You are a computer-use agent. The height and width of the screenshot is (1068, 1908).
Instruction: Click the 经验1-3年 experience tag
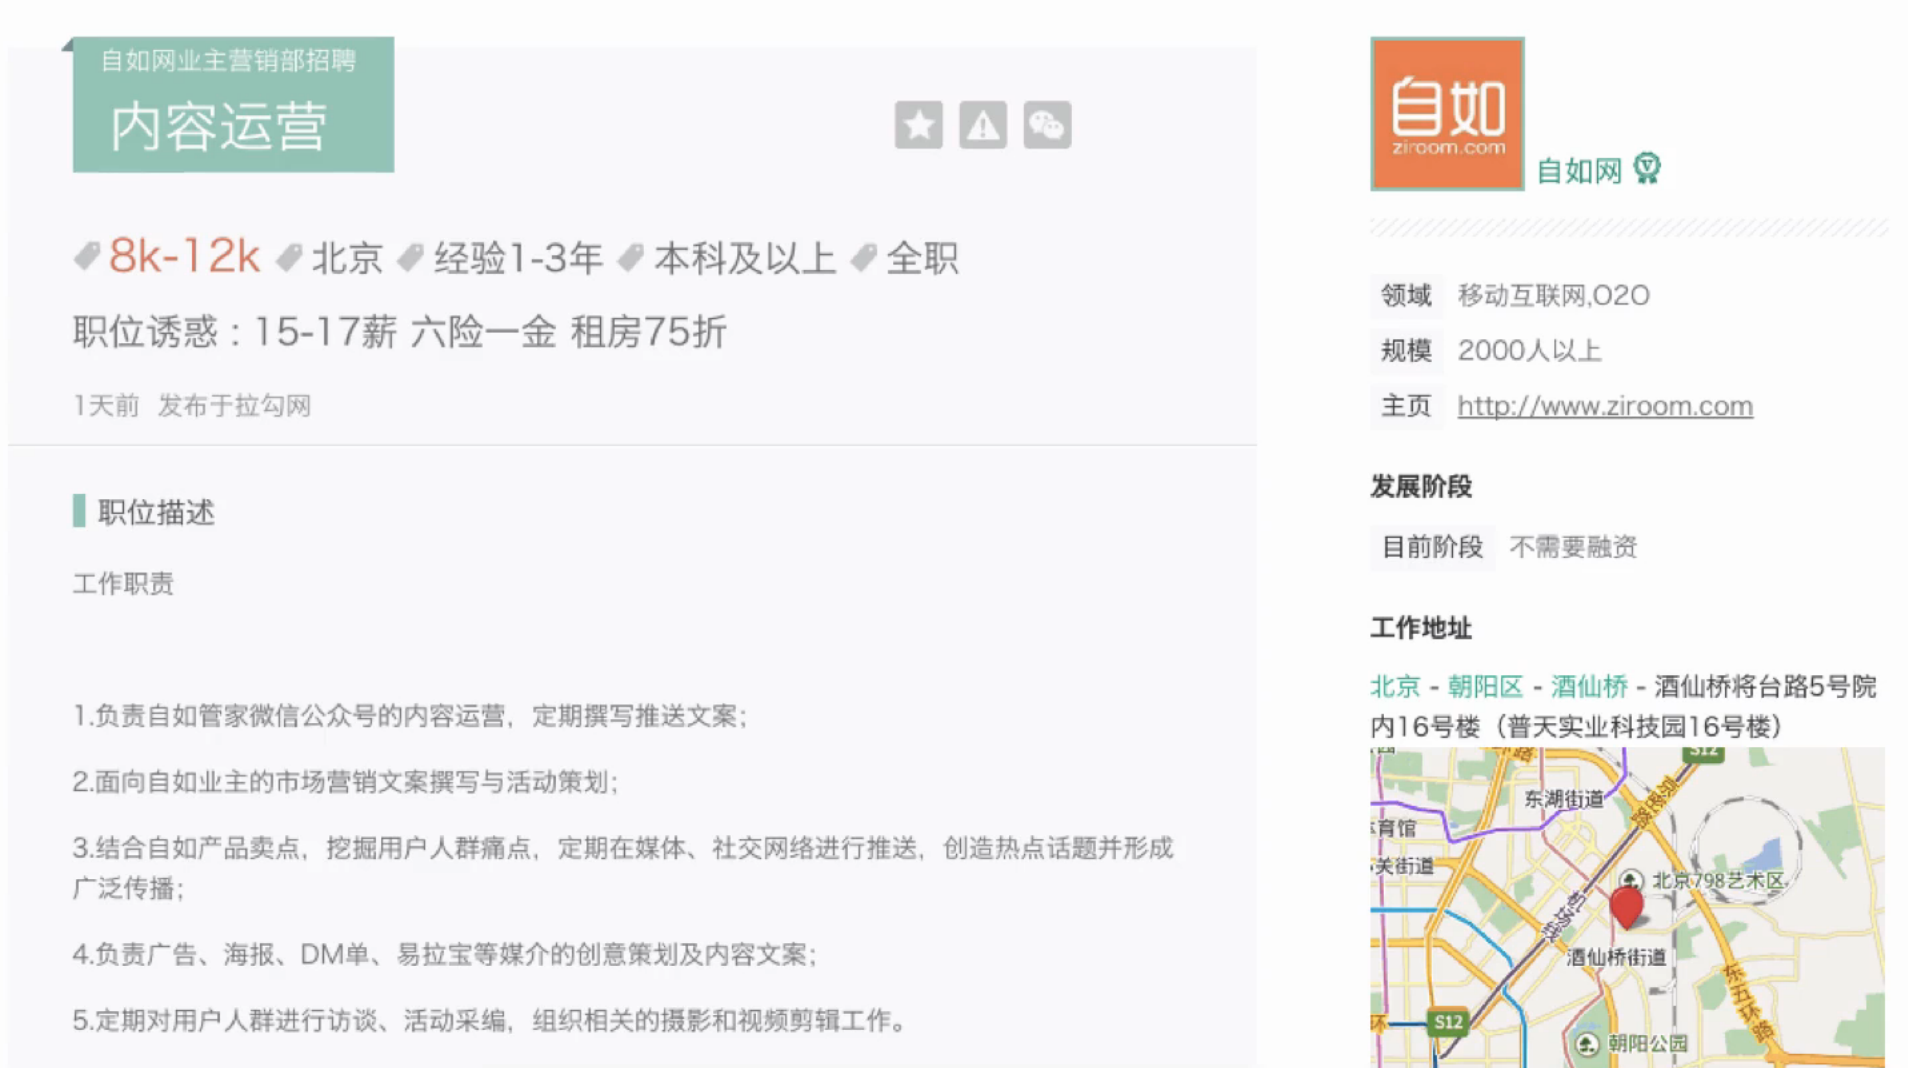pos(518,258)
